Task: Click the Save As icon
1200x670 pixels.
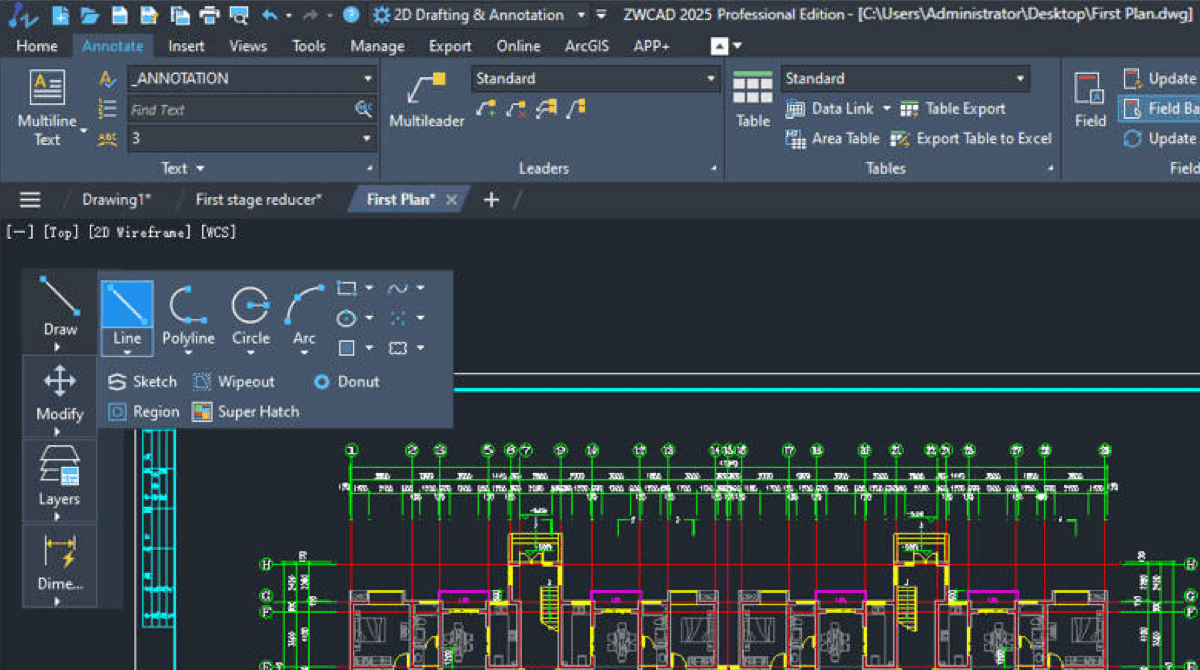Action: 150,15
